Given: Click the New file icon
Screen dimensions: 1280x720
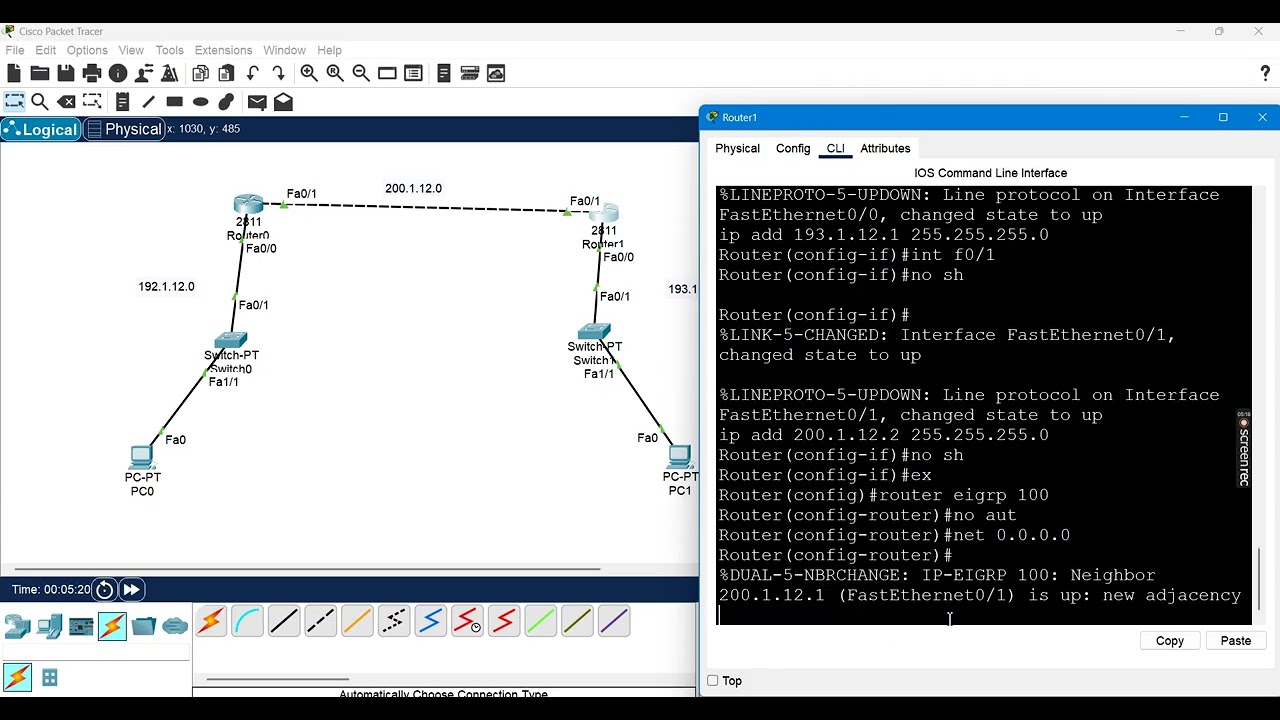Looking at the screenshot, I should pos(14,73).
